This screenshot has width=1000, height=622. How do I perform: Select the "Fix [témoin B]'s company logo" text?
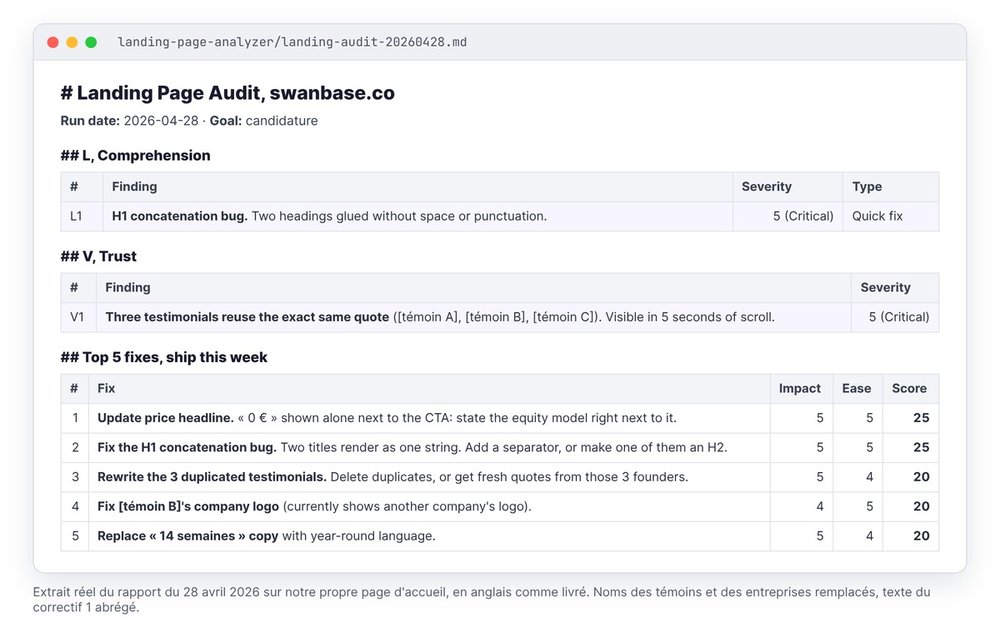[188, 507]
